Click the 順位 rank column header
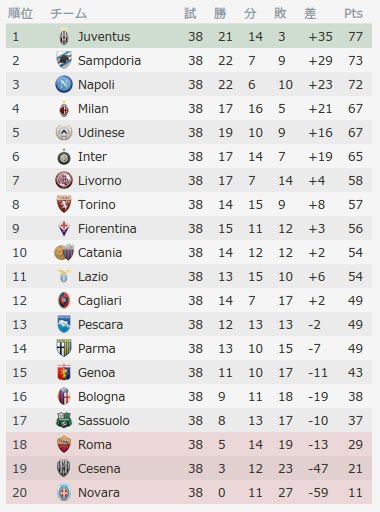Viewport: 380px width, 512px height. click(20, 13)
